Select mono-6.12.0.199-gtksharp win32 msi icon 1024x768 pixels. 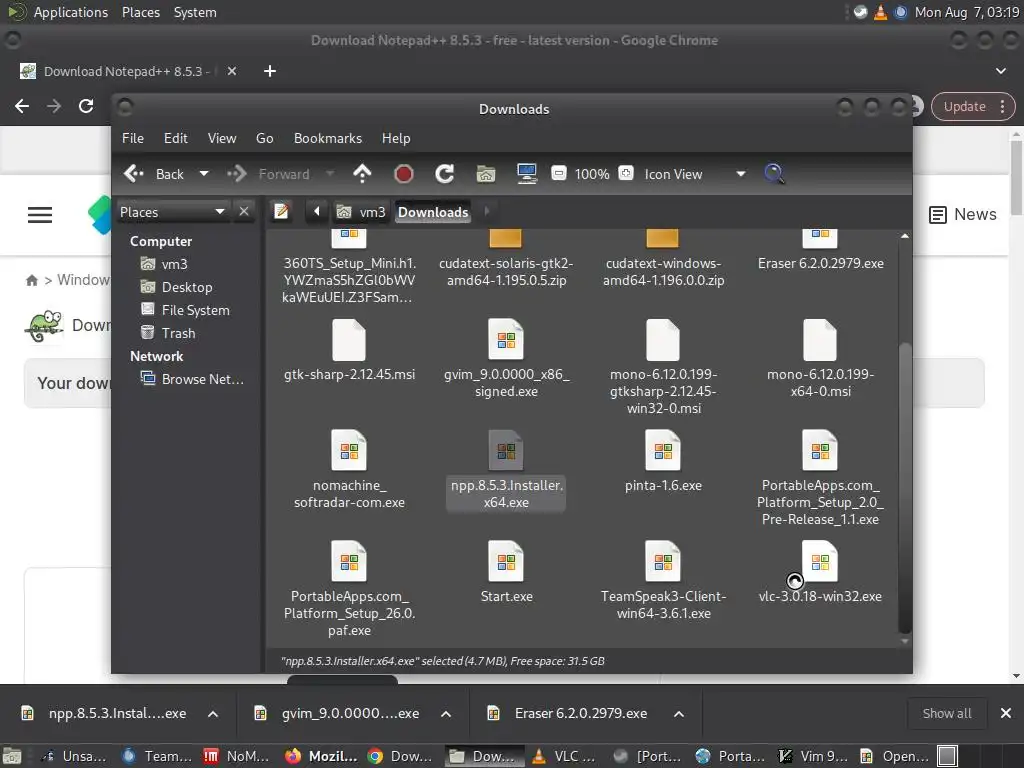pos(663,340)
